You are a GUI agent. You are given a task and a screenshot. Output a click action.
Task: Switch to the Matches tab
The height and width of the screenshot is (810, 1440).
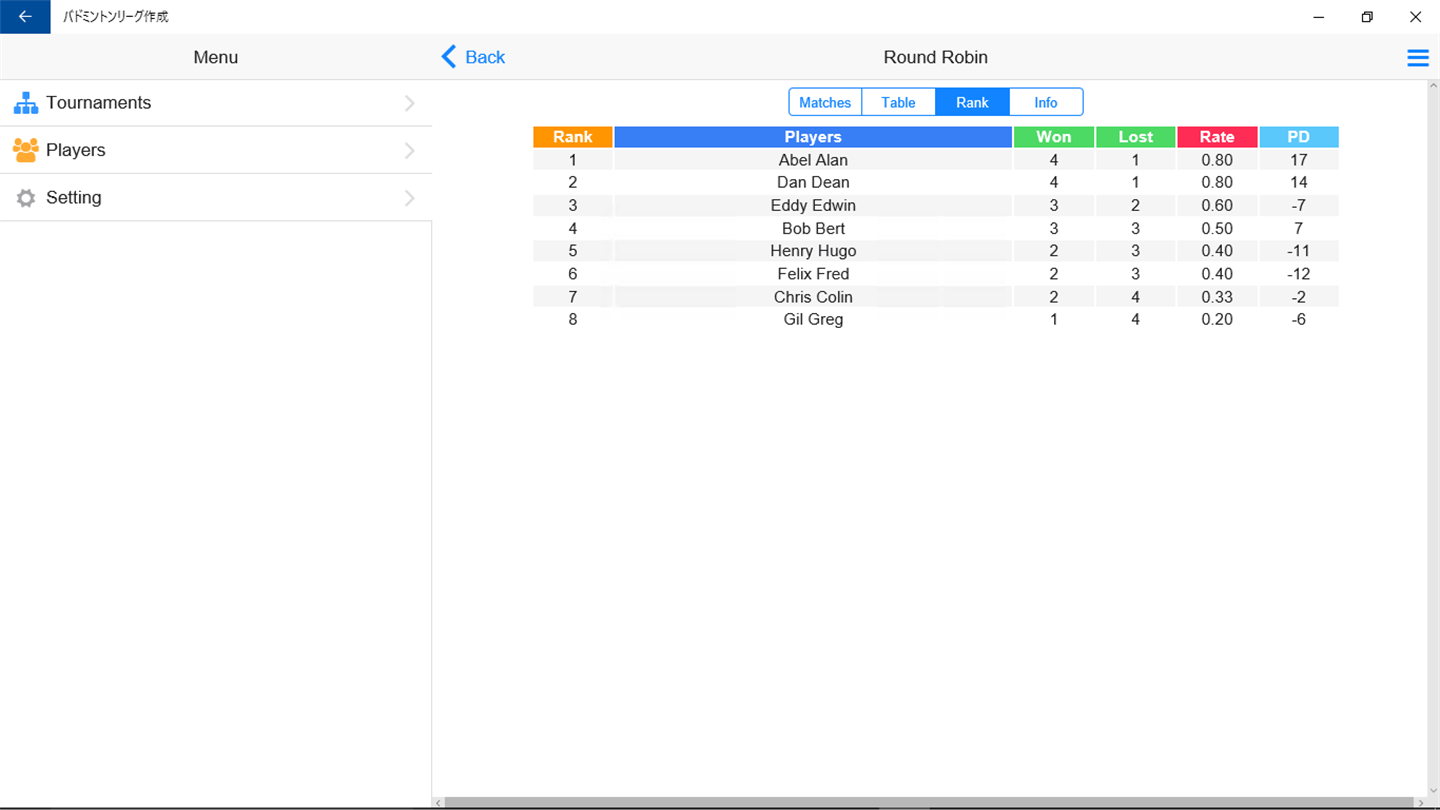[x=825, y=102]
